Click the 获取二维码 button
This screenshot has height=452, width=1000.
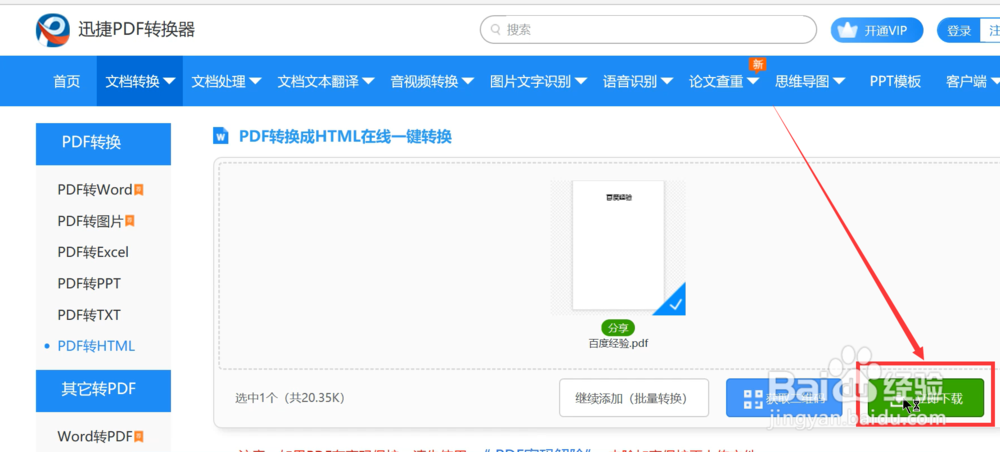click(784, 398)
